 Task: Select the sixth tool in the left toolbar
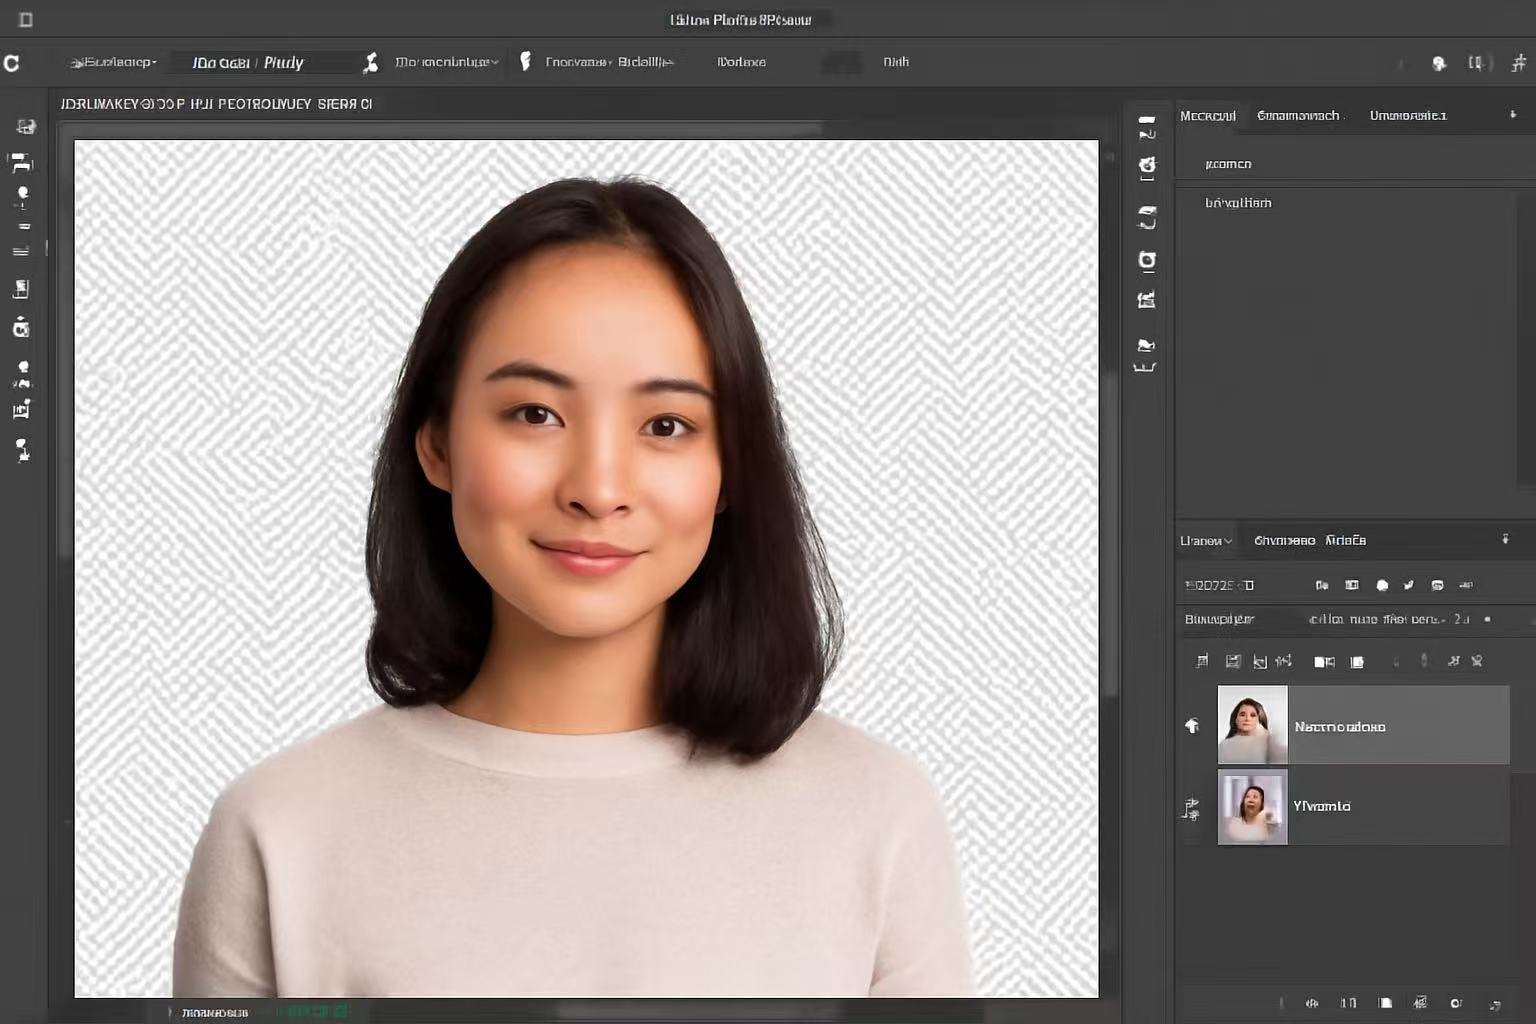click(21, 289)
